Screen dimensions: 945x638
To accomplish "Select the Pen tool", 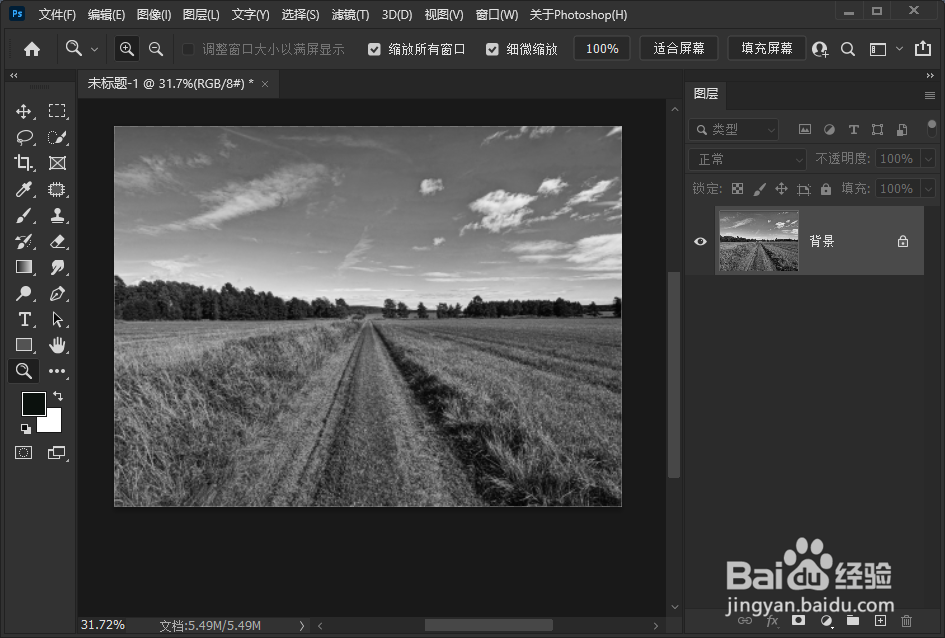I will point(57,293).
